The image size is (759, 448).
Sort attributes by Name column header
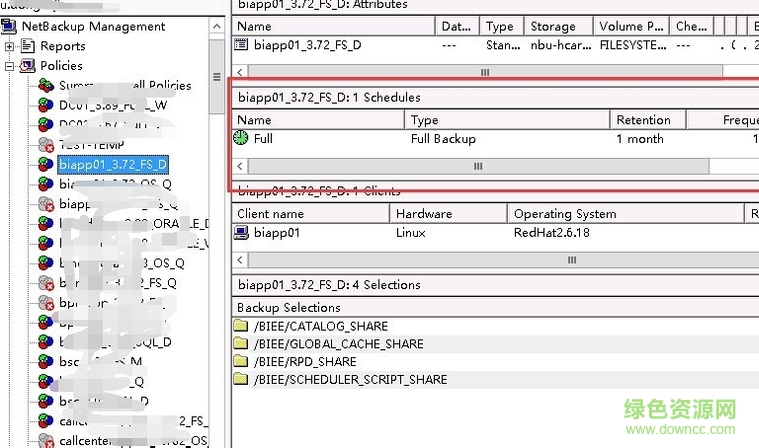[x=334, y=26]
